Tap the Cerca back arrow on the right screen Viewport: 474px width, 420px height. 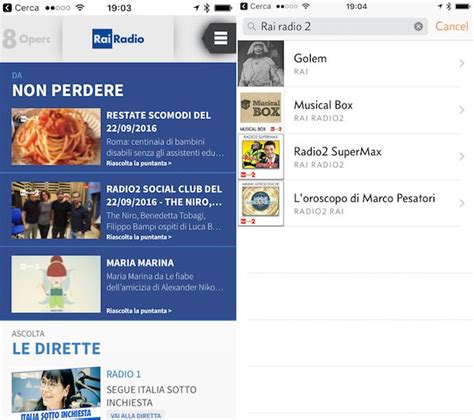(244, 6)
